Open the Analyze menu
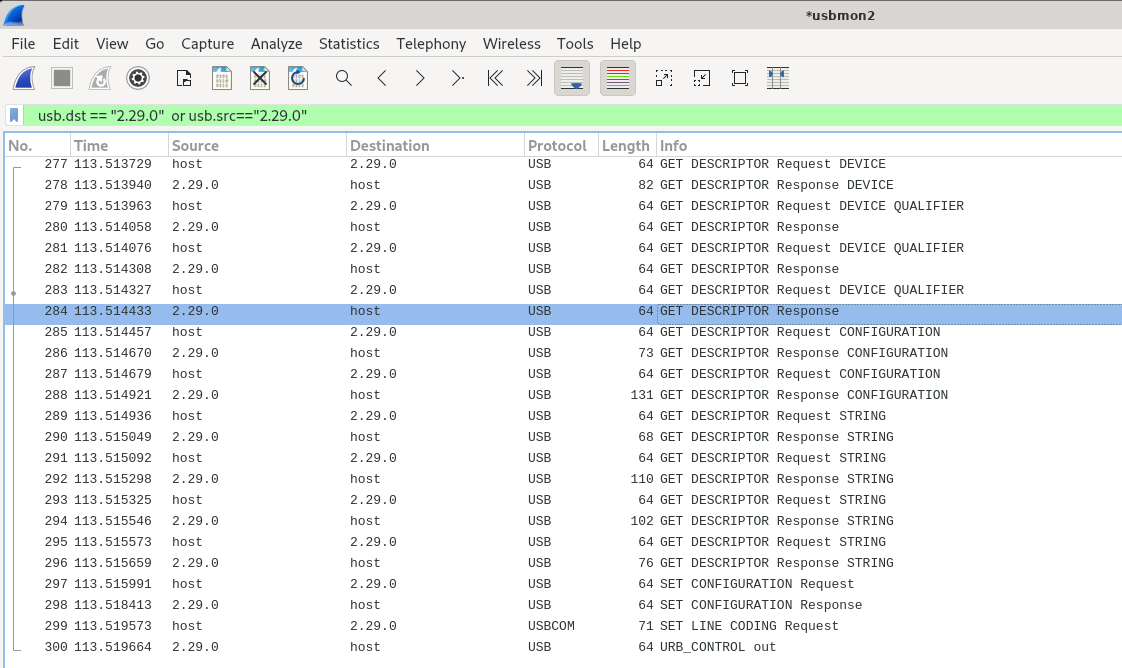Image resolution: width=1122 pixels, height=668 pixels. click(276, 44)
